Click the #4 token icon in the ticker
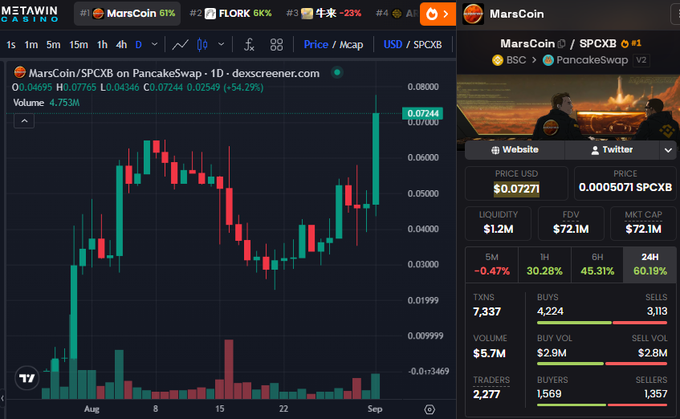The width and height of the screenshot is (680, 419). coord(397,14)
